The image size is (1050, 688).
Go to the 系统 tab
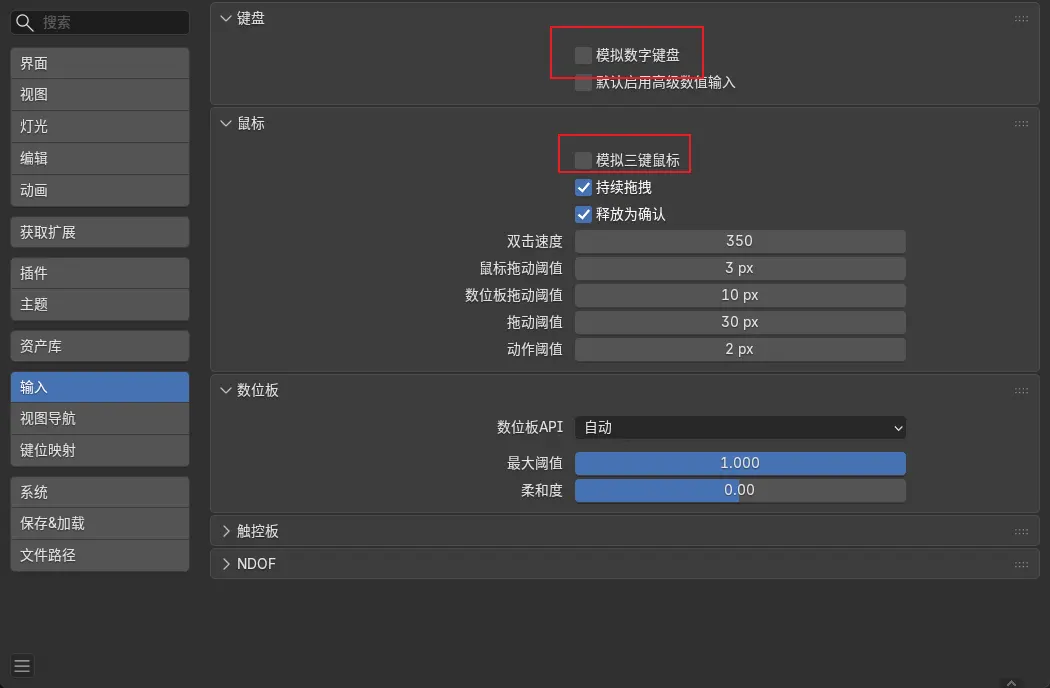(x=100, y=492)
